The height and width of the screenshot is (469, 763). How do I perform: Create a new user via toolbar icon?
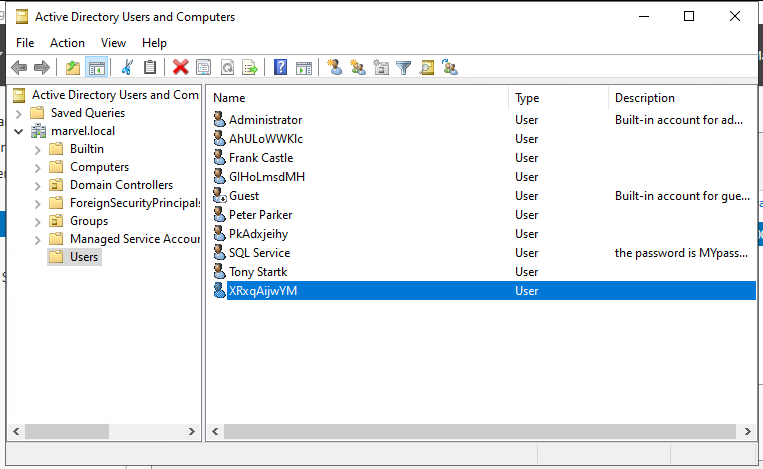335,67
